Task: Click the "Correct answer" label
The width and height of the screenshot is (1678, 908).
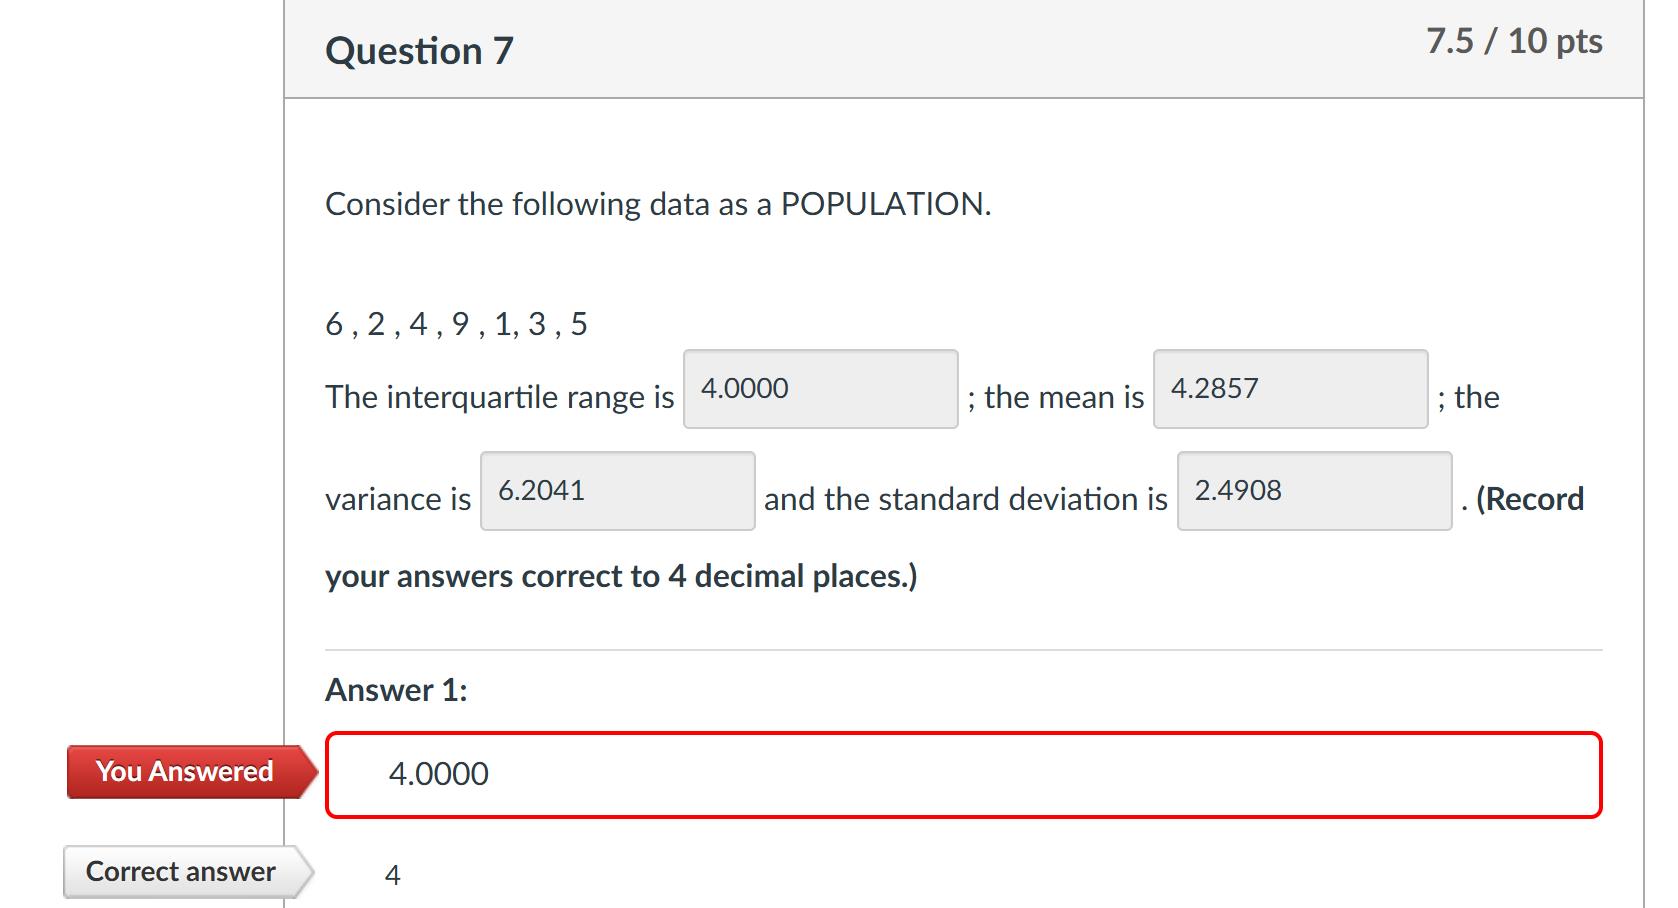Action: [181, 872]
